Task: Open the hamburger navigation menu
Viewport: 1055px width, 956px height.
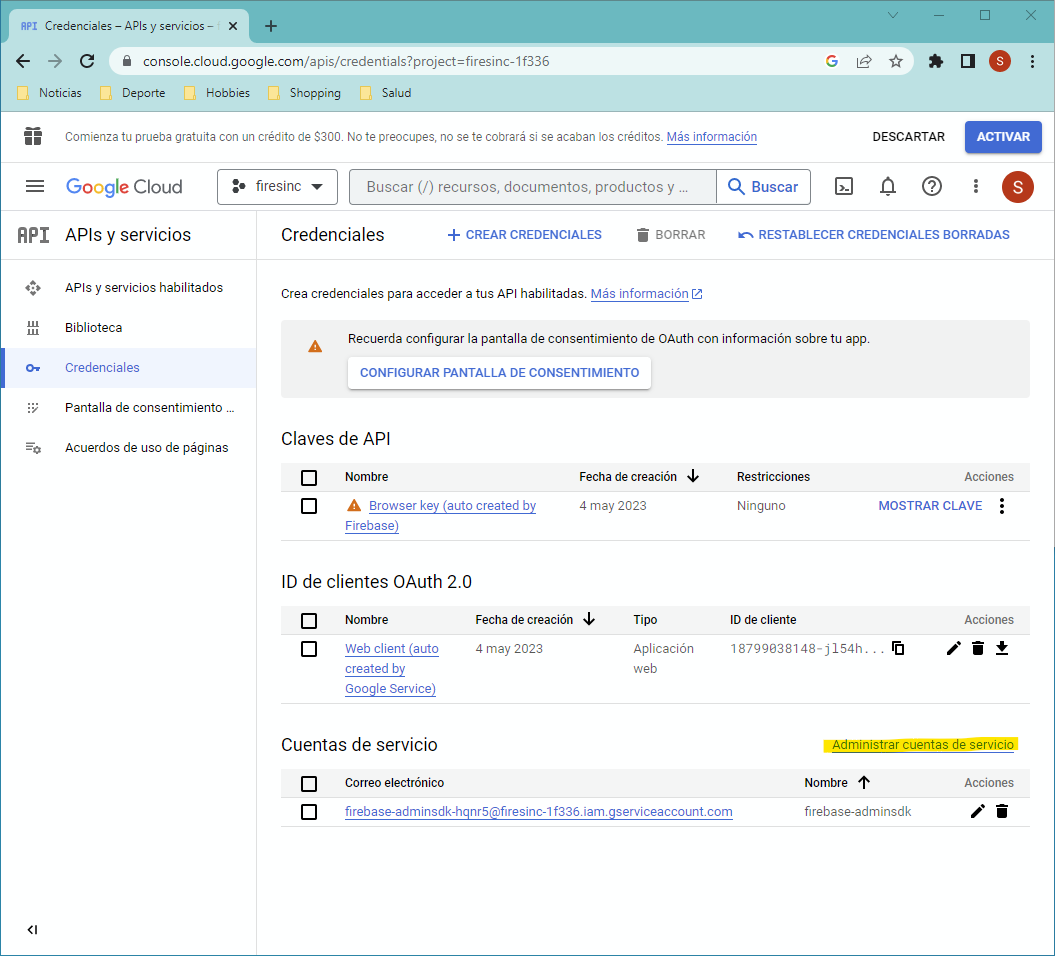Action: coord(35,186)
